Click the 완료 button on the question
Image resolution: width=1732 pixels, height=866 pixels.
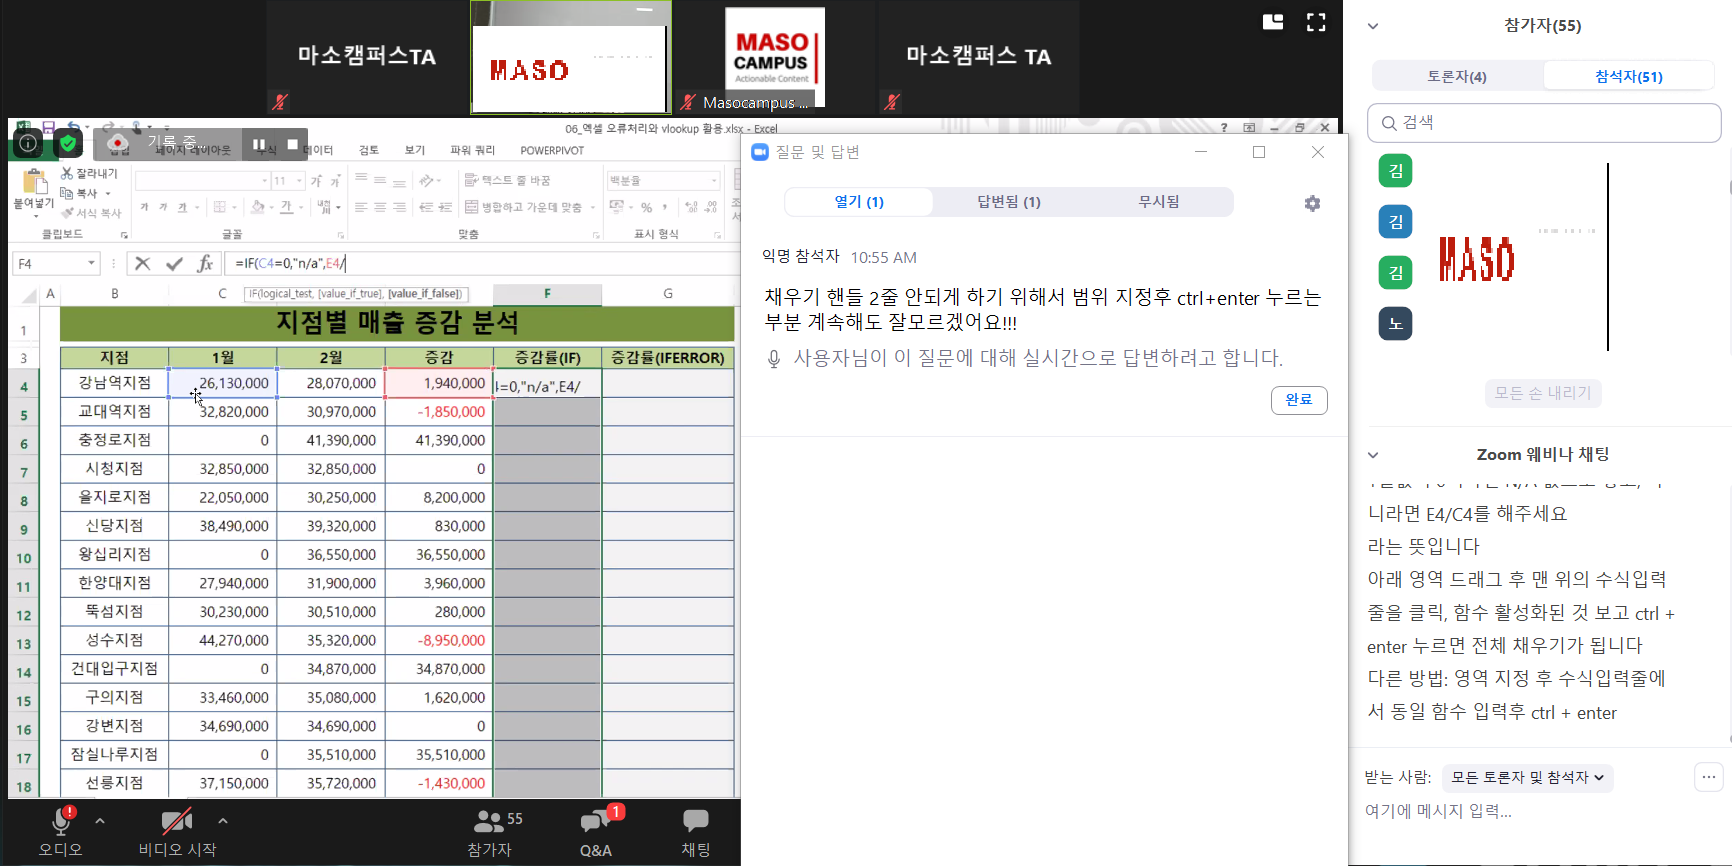click(x=1298, y=400)
